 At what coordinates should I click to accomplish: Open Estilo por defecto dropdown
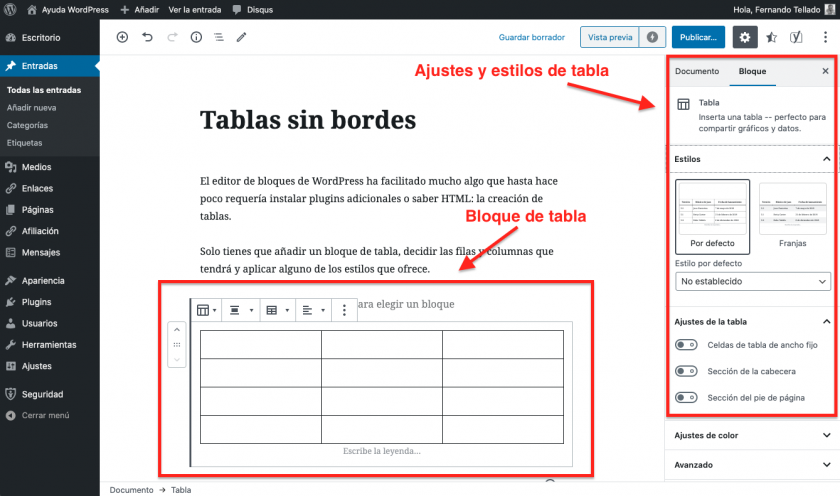coord(753,281)
